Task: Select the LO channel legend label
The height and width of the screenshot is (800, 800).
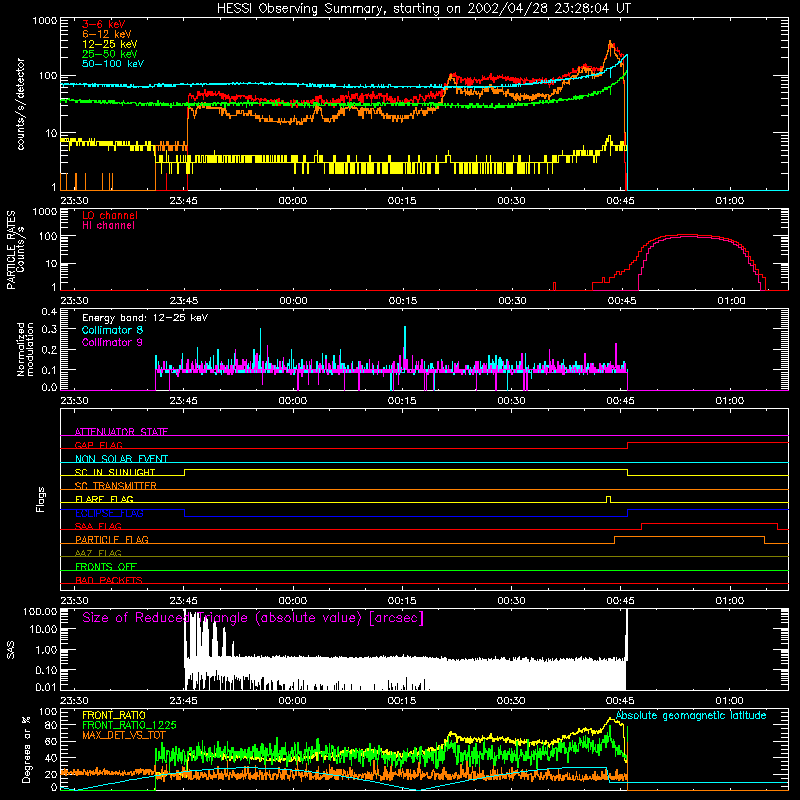Action: [110, 215]
